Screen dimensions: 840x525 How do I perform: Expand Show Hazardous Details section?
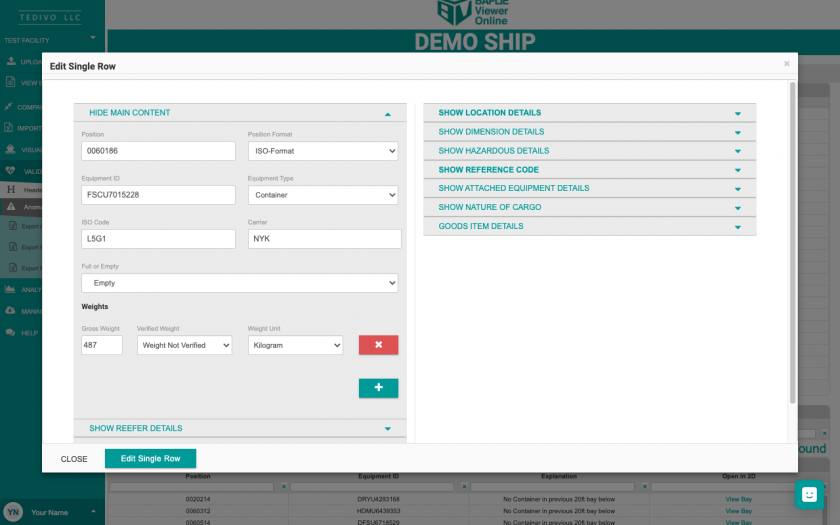click(x=590, y=151)
